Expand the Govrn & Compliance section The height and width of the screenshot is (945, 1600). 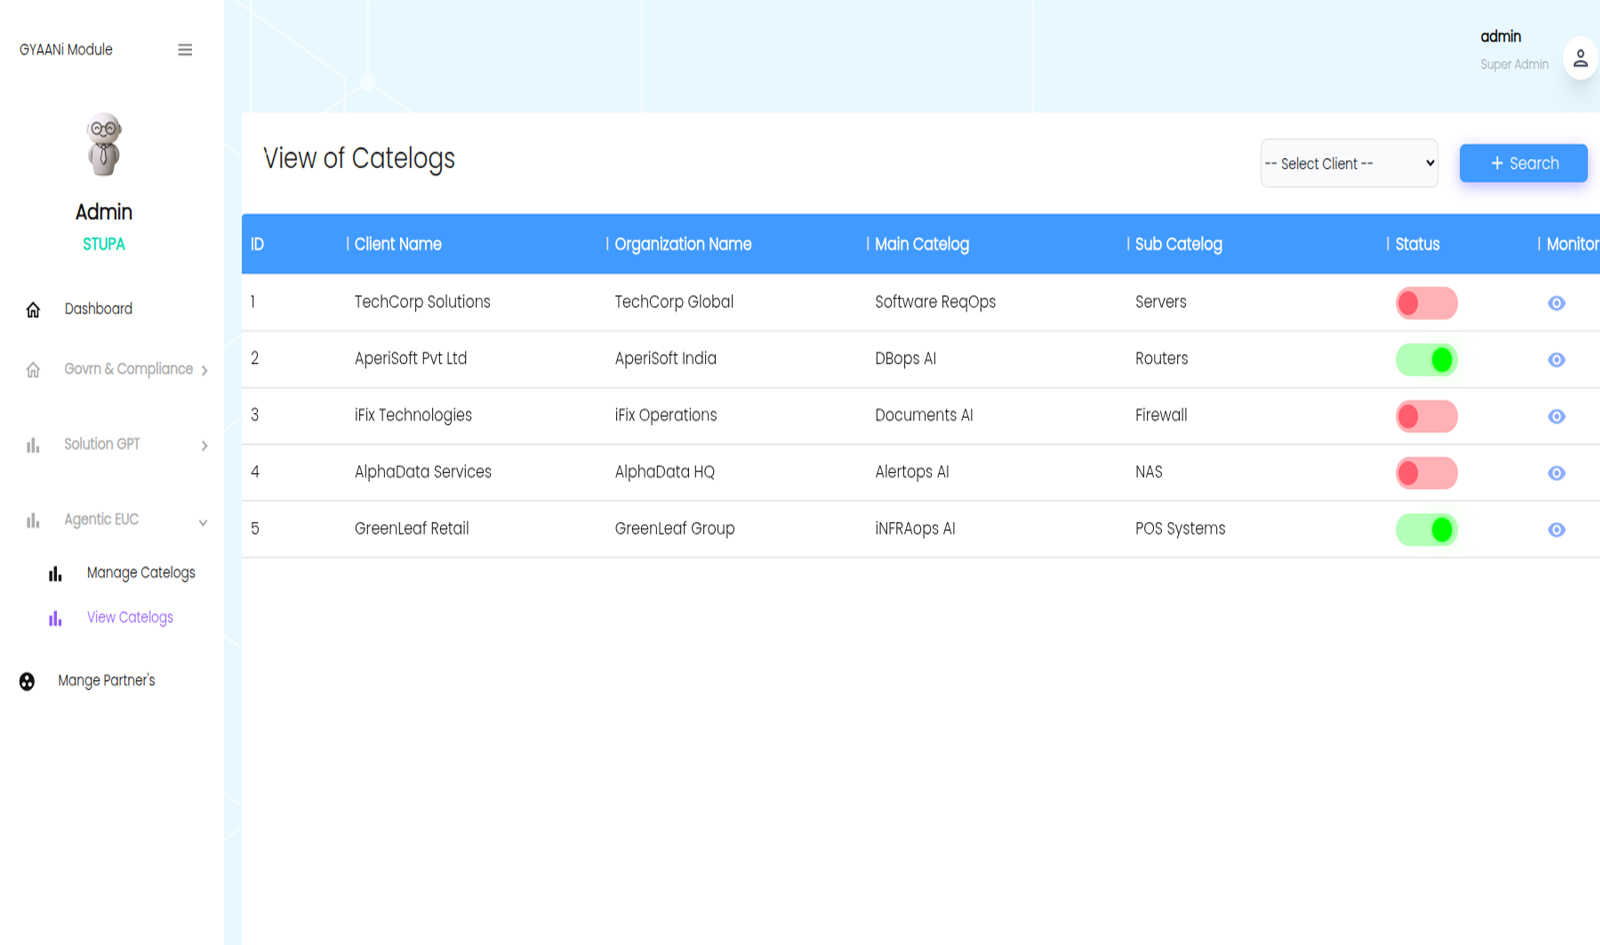point(128,369)
